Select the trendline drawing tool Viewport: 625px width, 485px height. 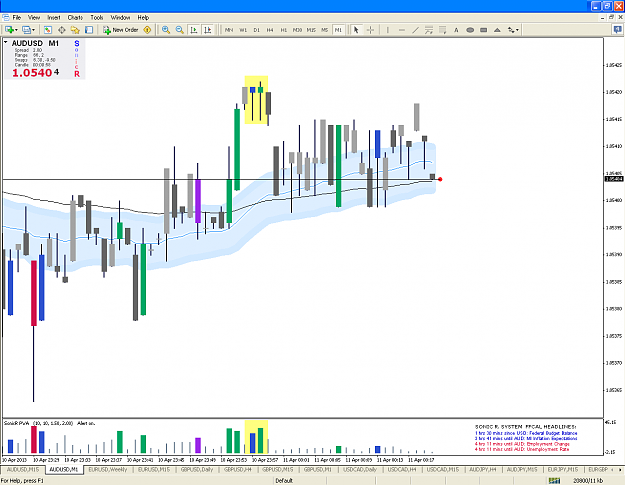415,30
